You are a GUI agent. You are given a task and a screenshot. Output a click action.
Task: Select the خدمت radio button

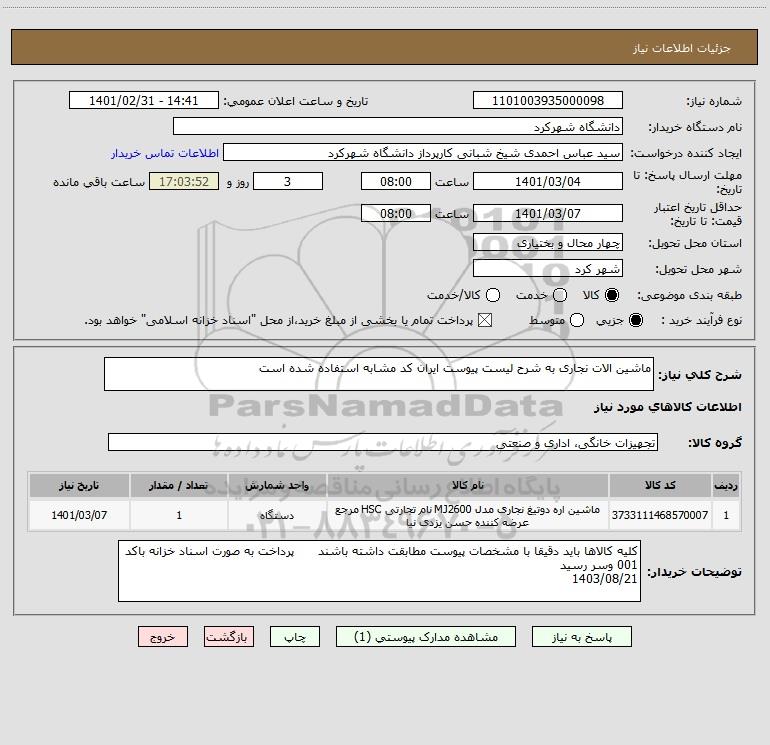click(x=560, y=295)
